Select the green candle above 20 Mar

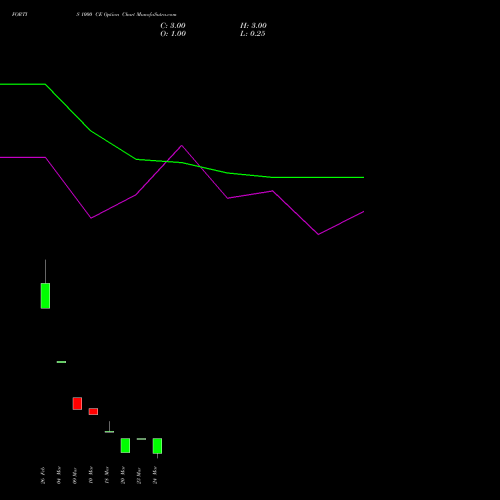[125, 445]
